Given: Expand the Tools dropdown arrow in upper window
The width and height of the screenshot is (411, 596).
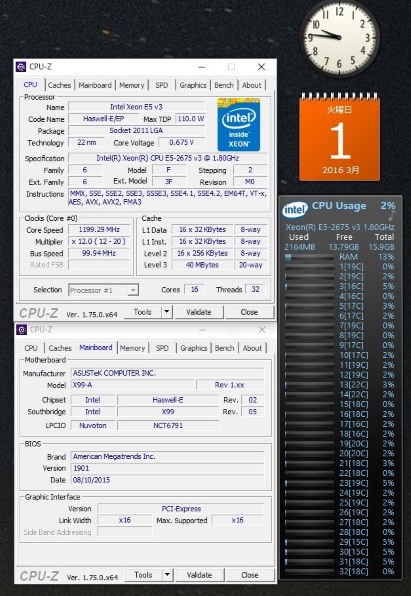Looking at the screenshot, I should 167,312.
